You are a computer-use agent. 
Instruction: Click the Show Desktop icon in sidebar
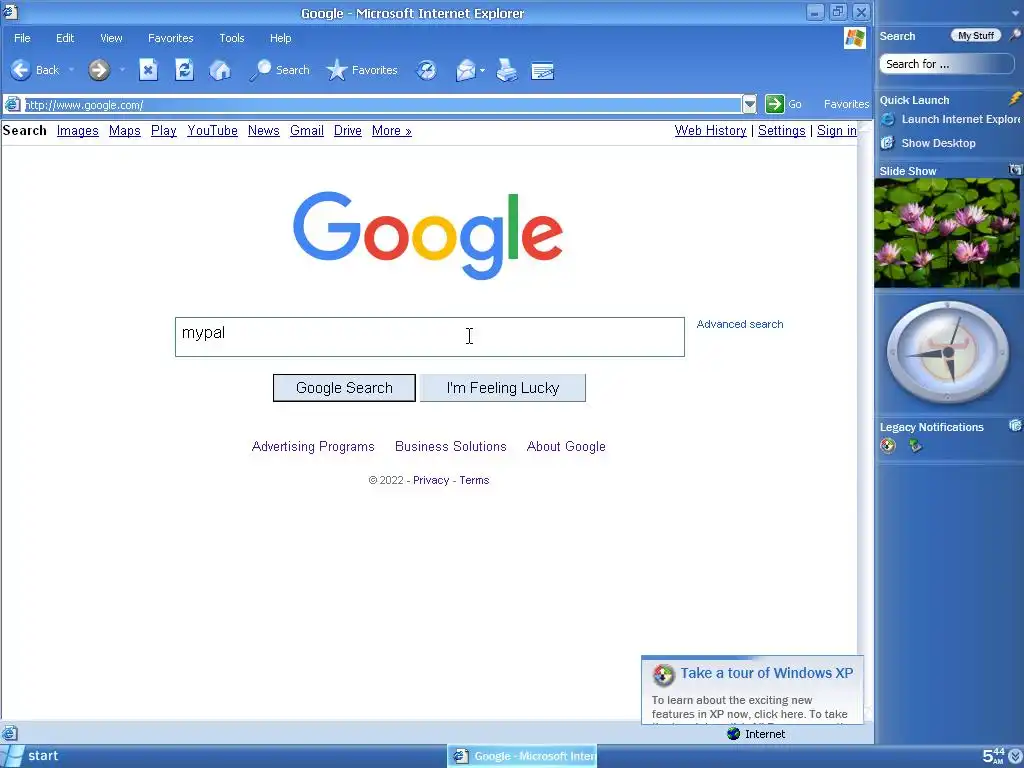(888, 143)
